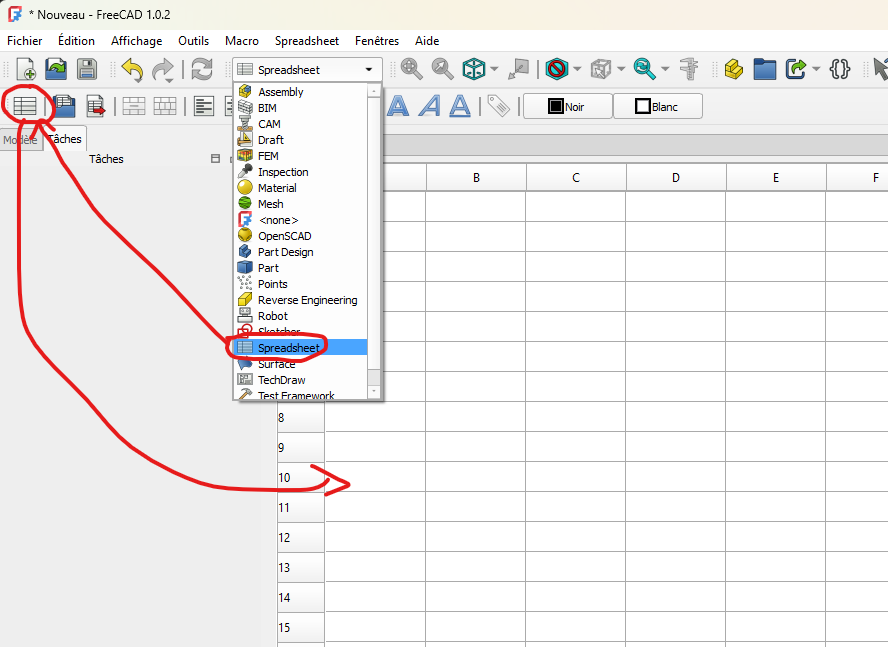Select Part Design workbench from list
The image size is (888, 647).
pos(301,252)
